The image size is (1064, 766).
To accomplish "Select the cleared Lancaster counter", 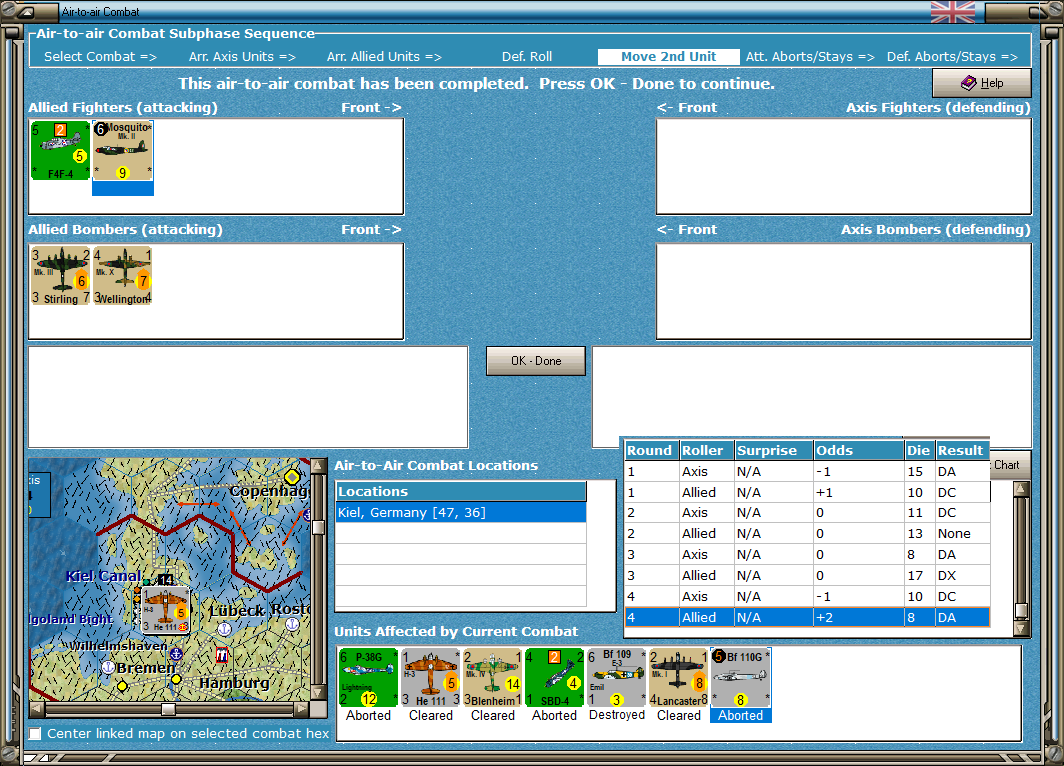I will point(679,678).
